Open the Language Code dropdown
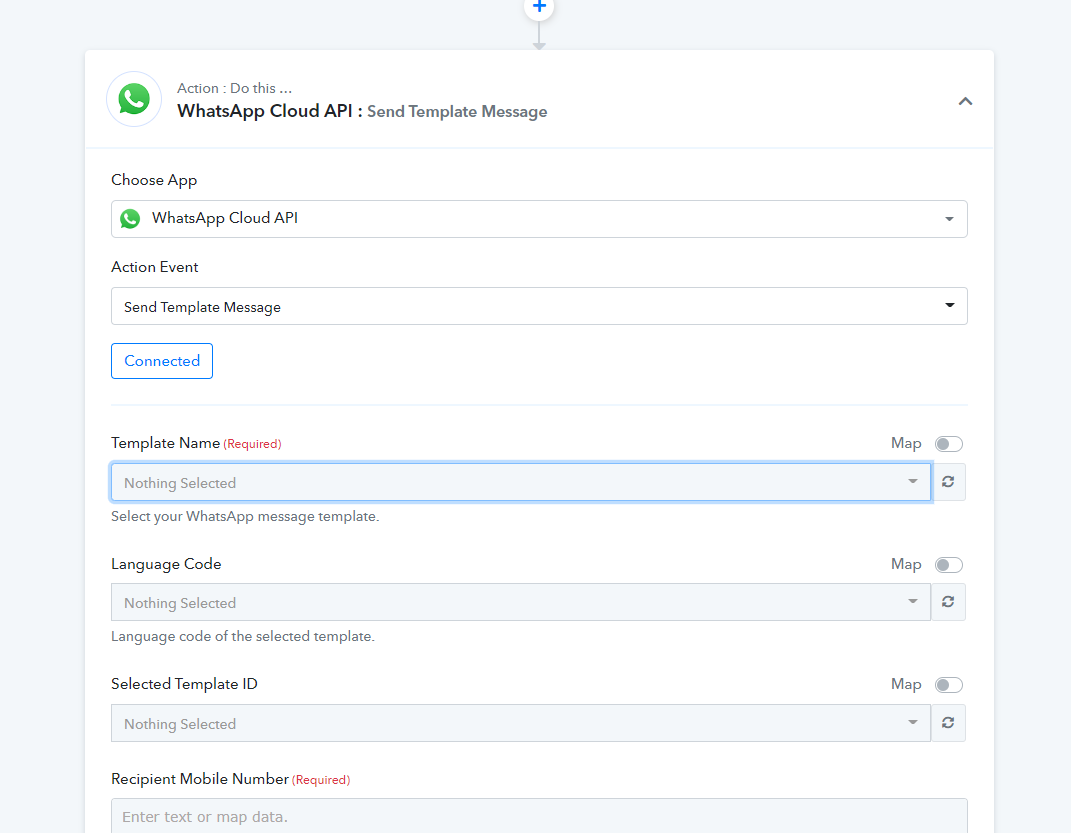The height and width of the screenshot is (833, 1071). pyautogui.click(x=520, y=602)
